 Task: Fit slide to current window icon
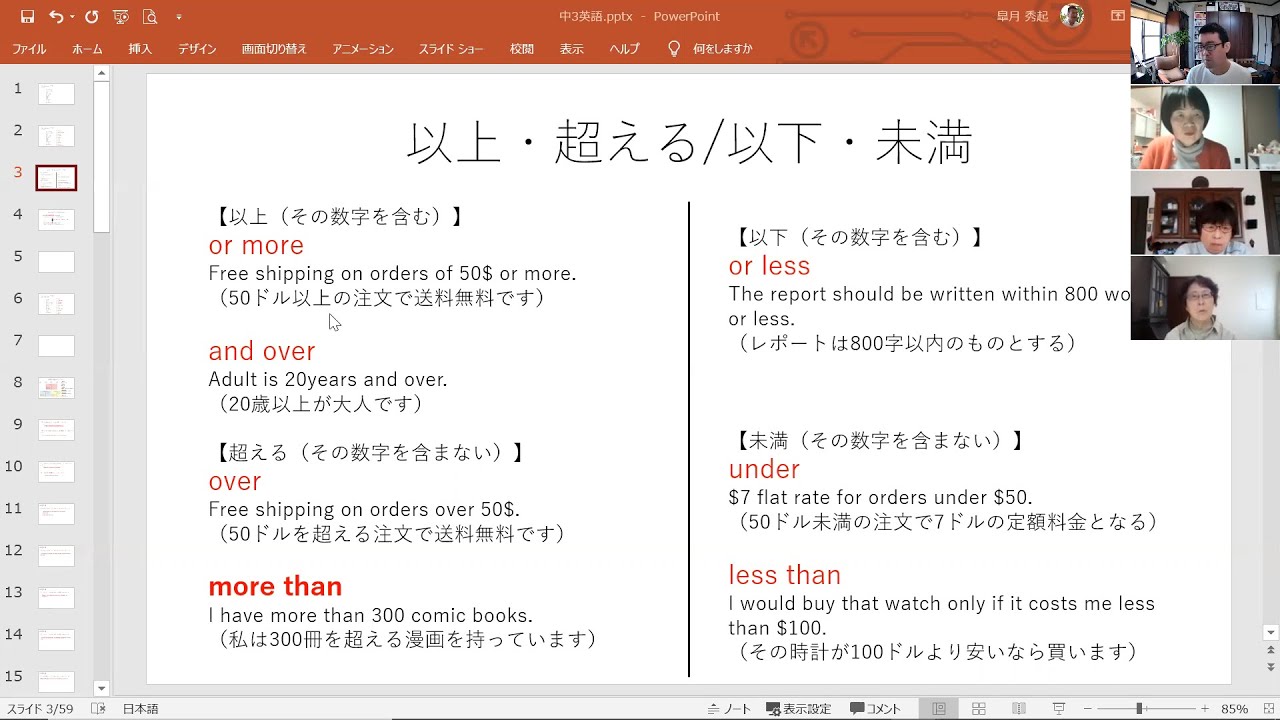point(1267,709)
